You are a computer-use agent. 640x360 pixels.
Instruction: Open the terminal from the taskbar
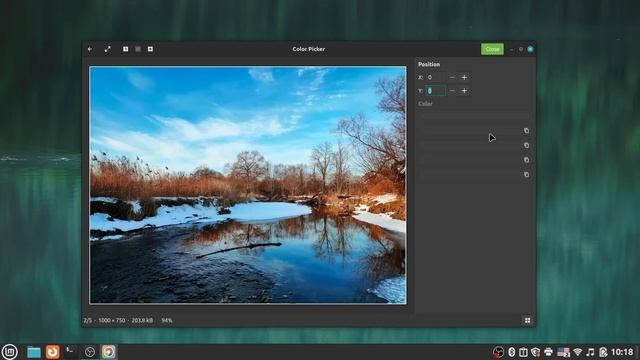point(71,352)
